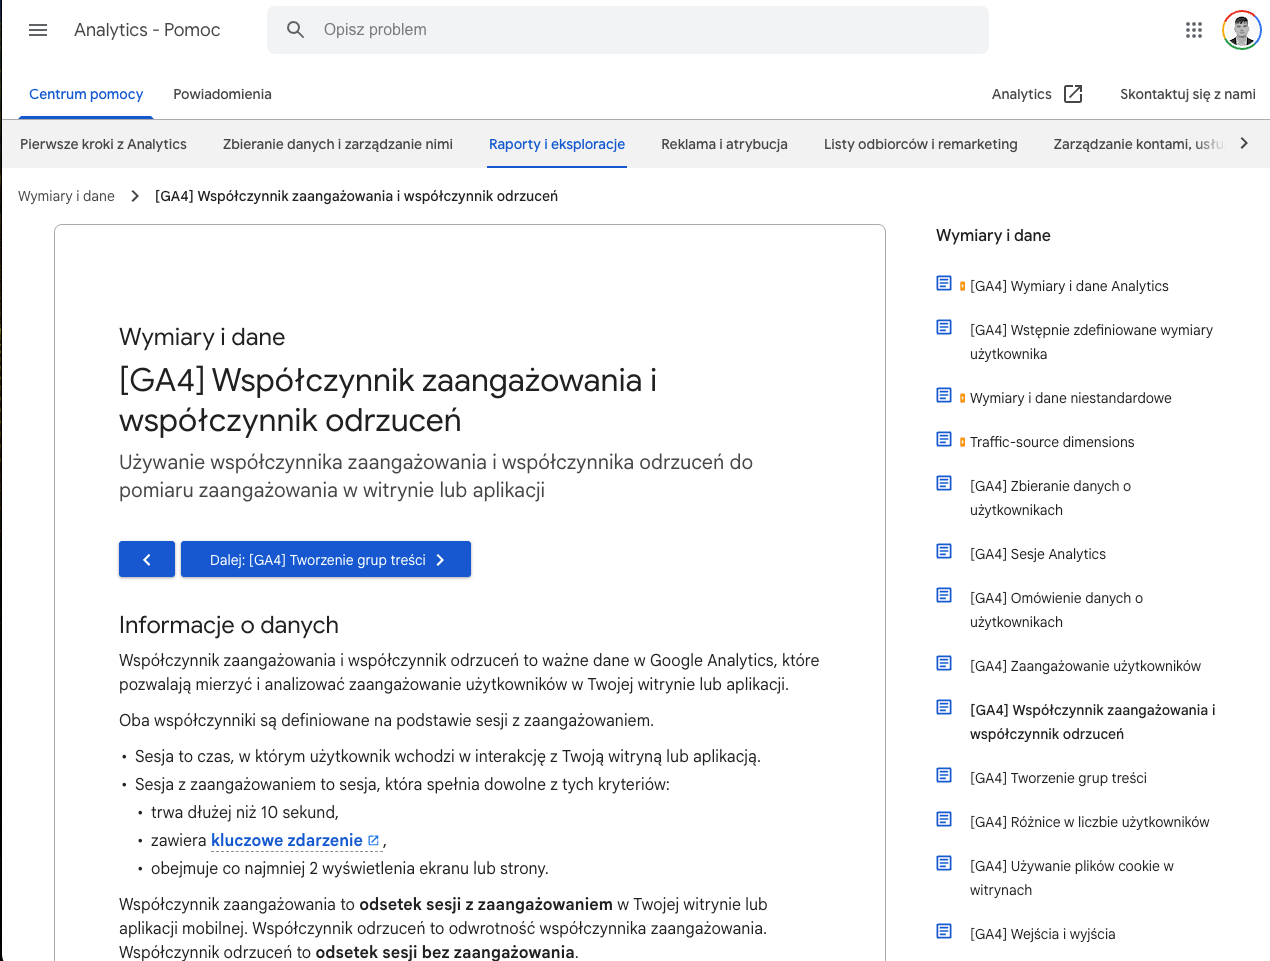Open the Google apps grid
1270x961 pixels.
coord(1194,30)
